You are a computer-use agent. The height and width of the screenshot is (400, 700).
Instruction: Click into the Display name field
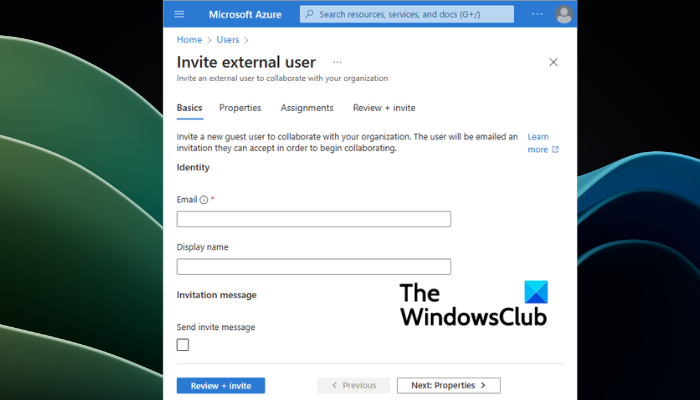[313, 267]
